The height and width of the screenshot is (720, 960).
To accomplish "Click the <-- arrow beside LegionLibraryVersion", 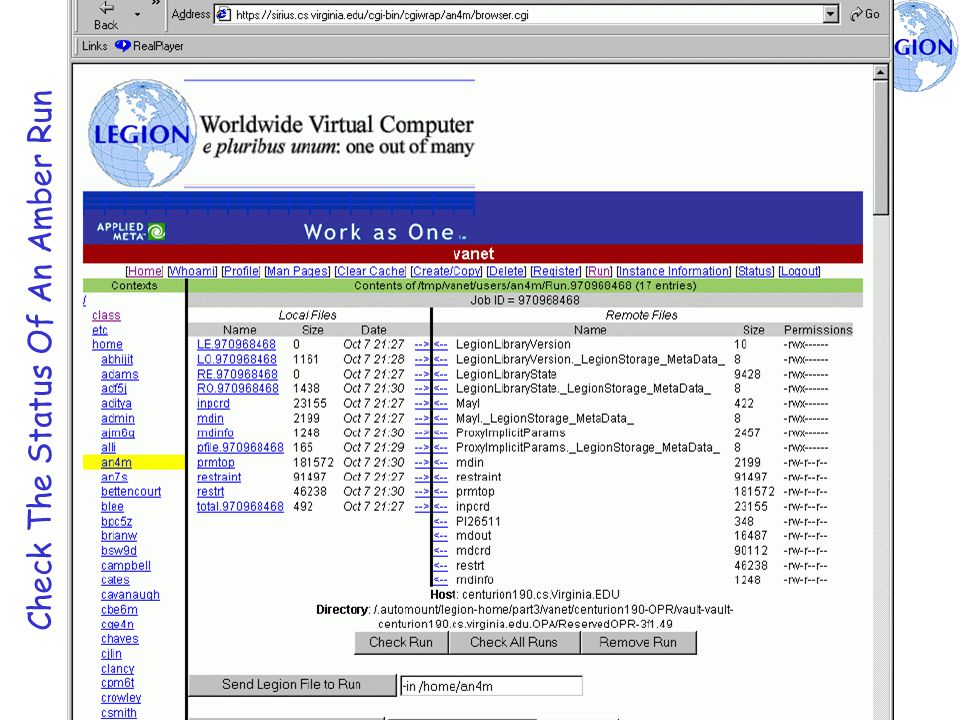I will coord(440,345).
